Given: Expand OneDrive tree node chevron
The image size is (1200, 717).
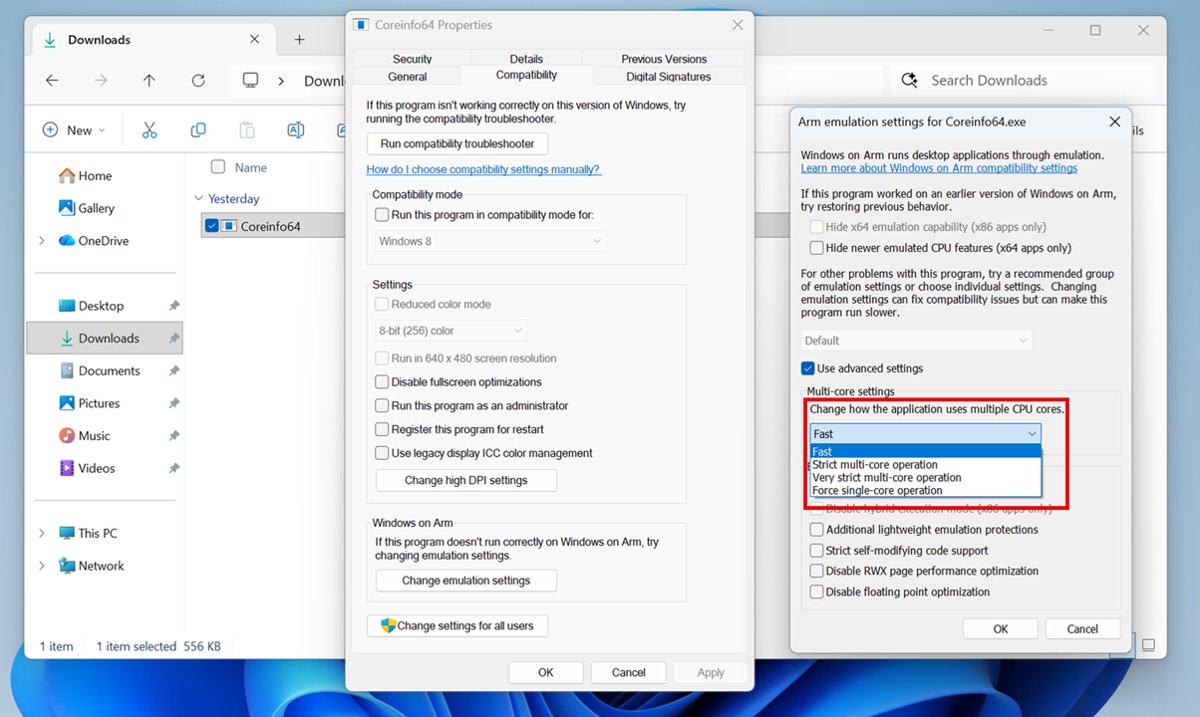Looking at the screenshot, I should click(42, 241).
